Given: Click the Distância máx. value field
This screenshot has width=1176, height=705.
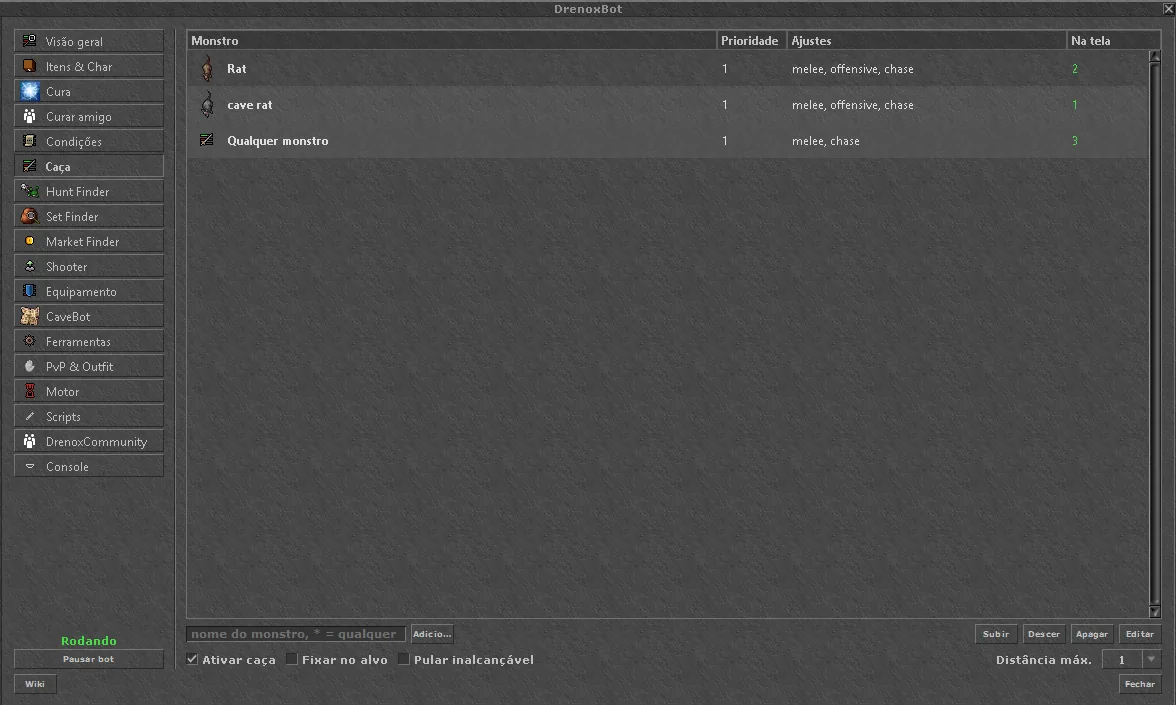Looking at the screenshot, I should (x=1122, y=659).
